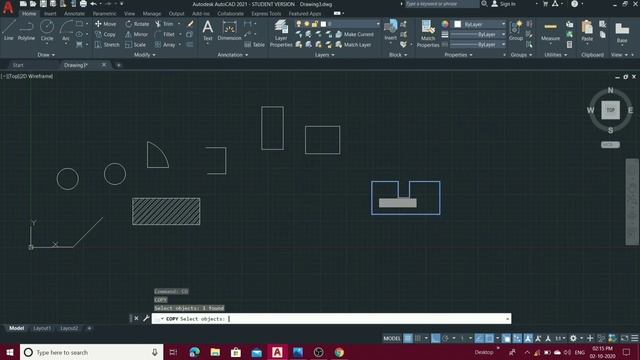Open Layer Properties manager
Screen dimensions: 640x360
pyautogui.click(x=281, y=33)
